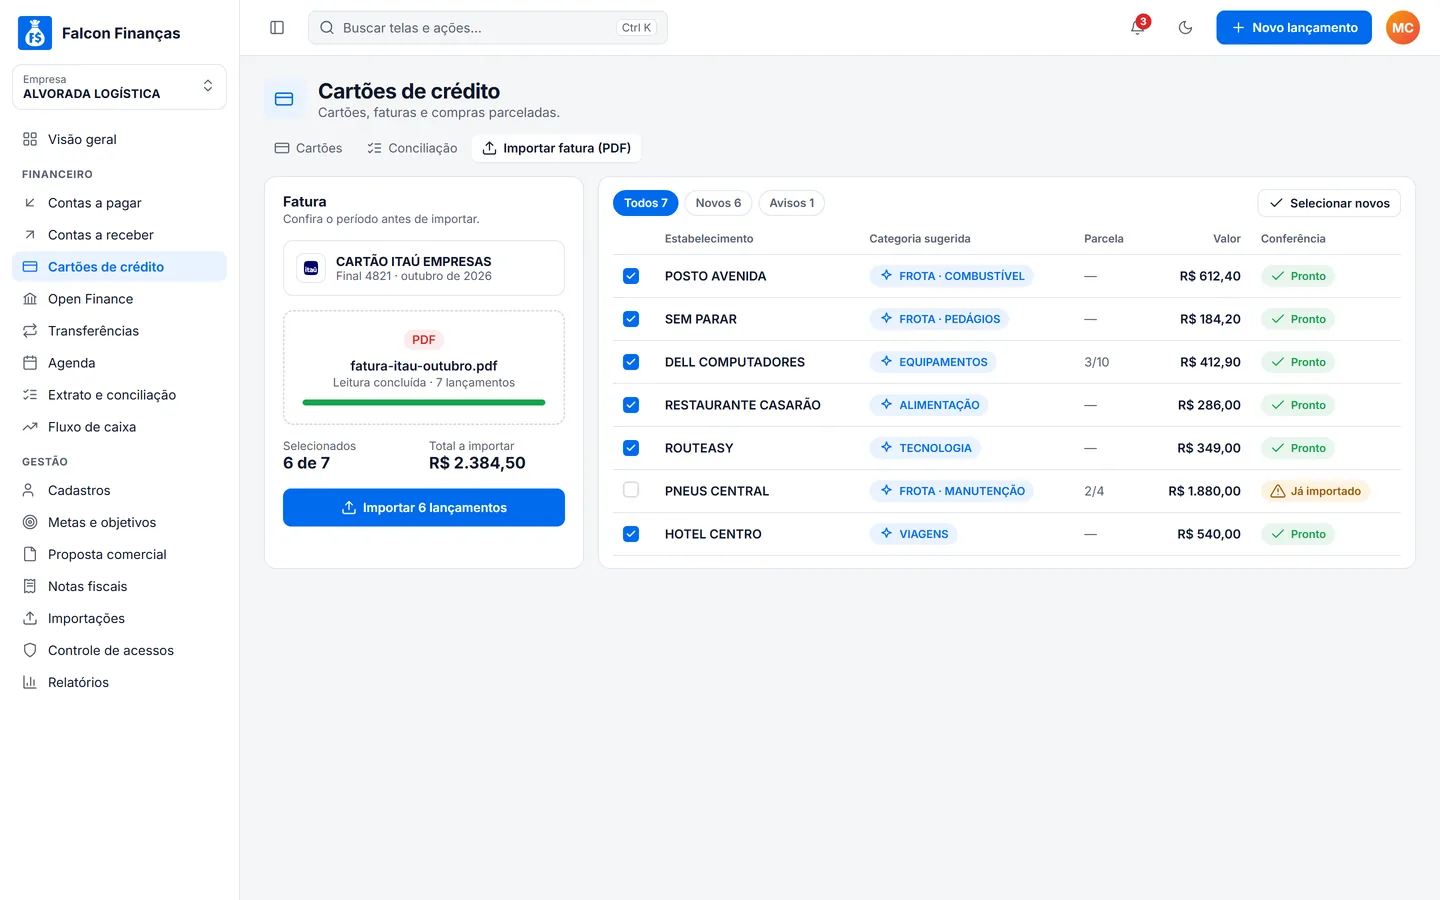This screenshot has width=1440, height=900.
Task: Switch to dark mode moon icon
Action: point(1186,28)
